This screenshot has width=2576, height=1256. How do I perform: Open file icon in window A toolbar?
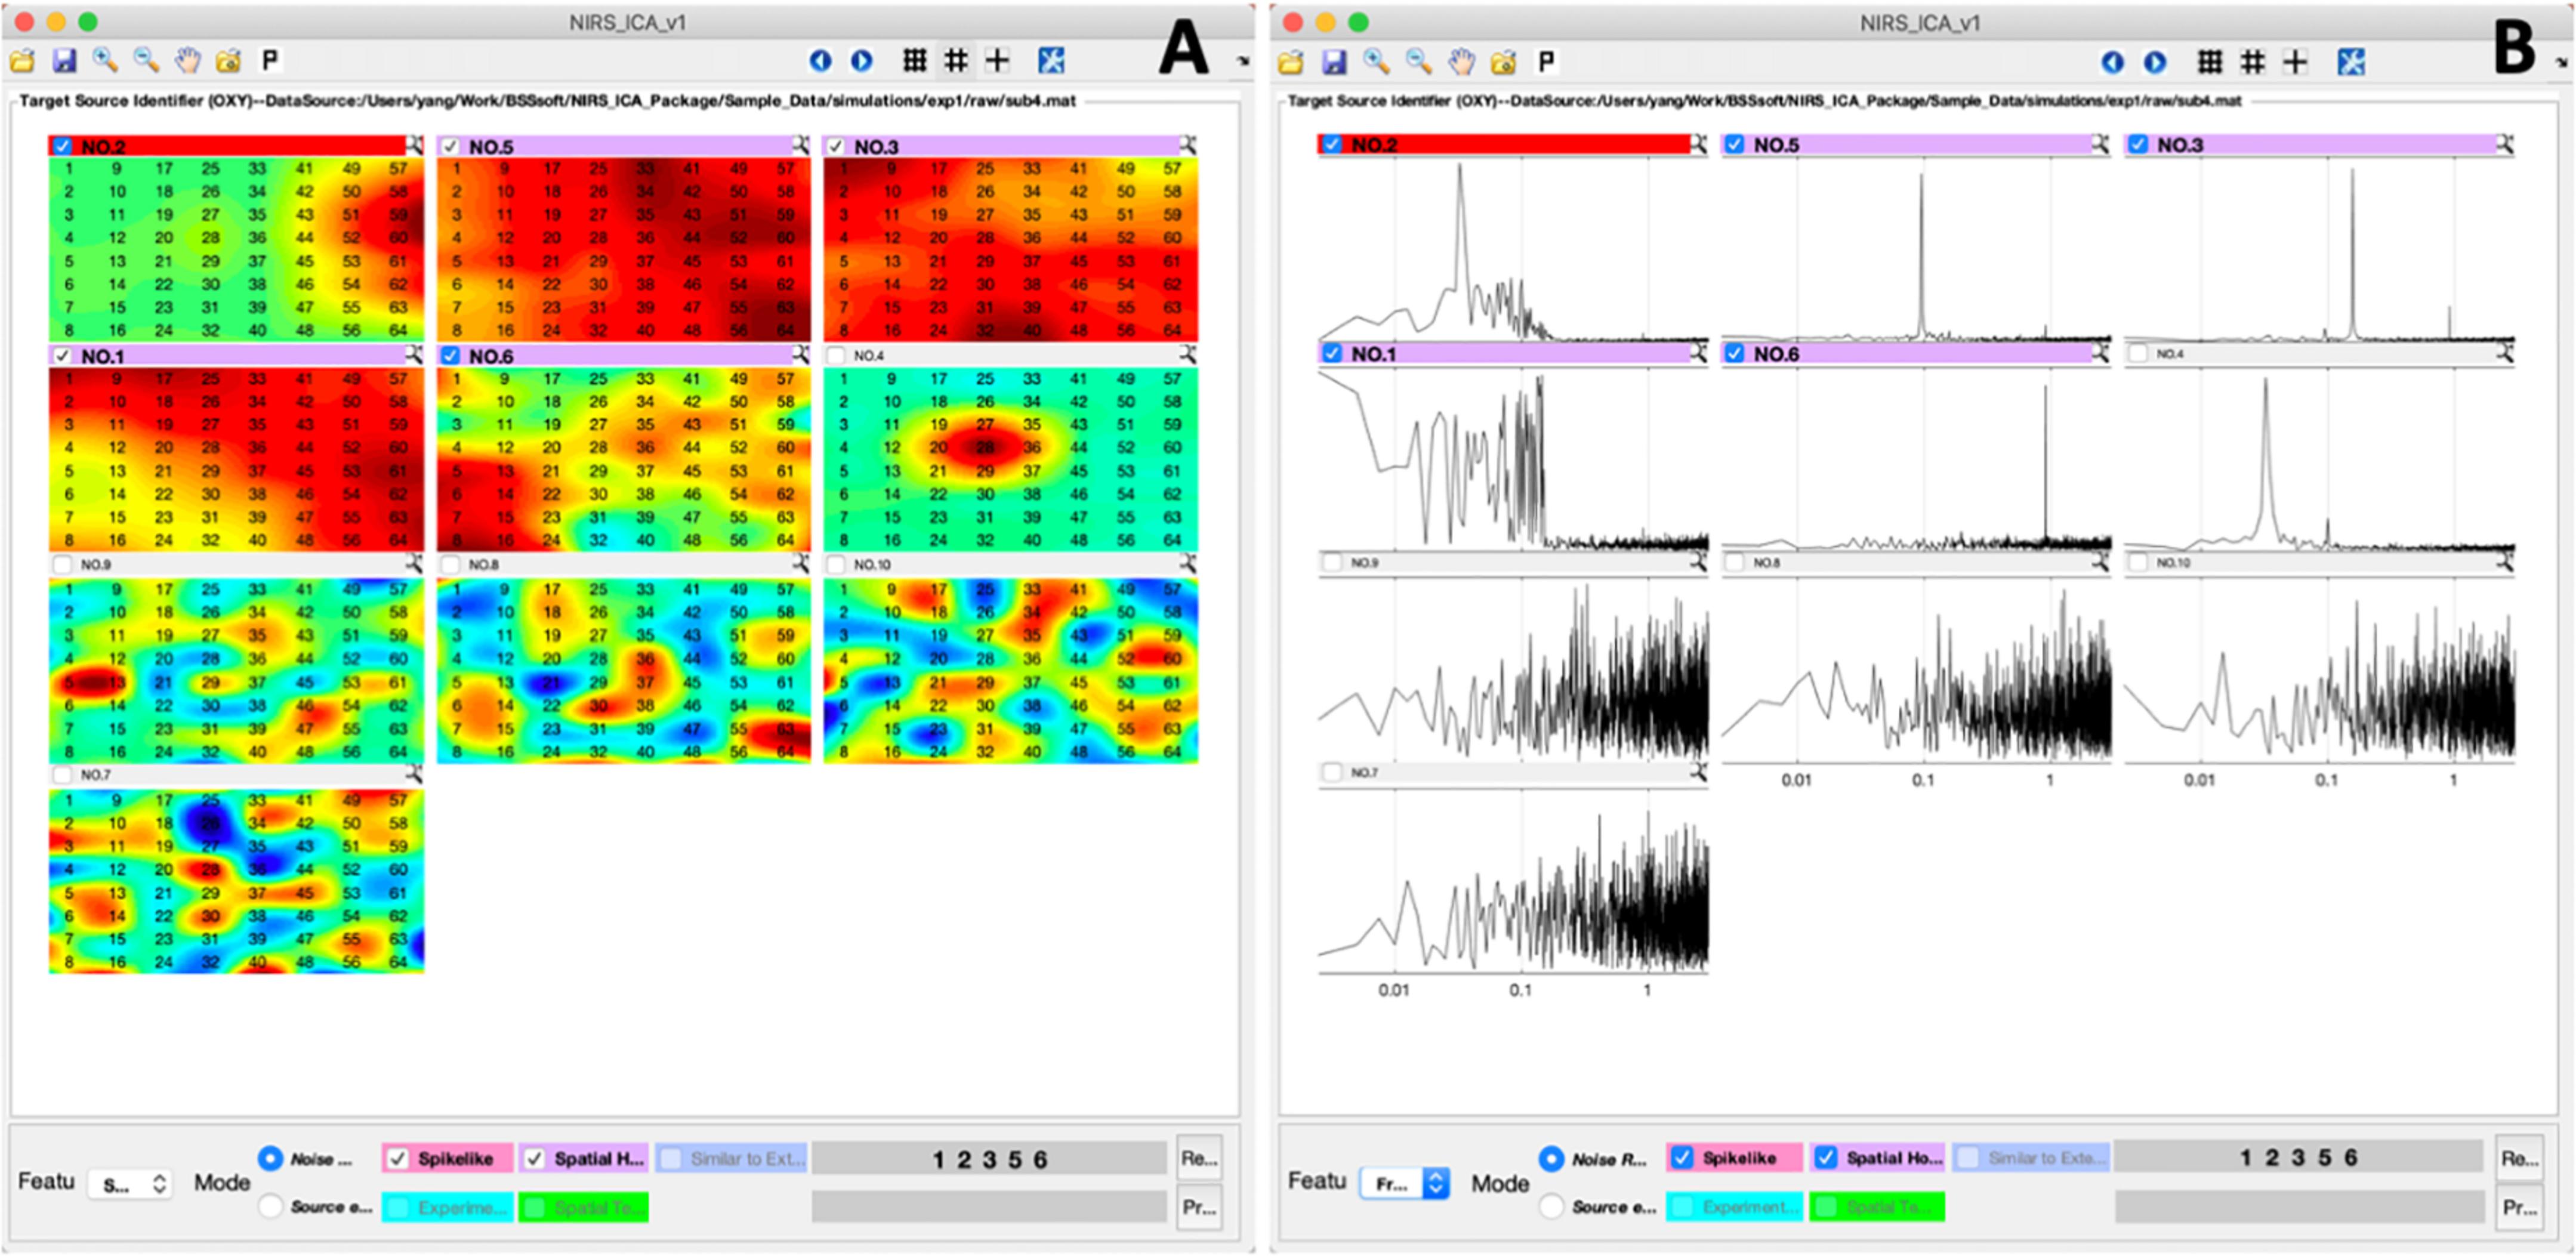coord(22,61)
